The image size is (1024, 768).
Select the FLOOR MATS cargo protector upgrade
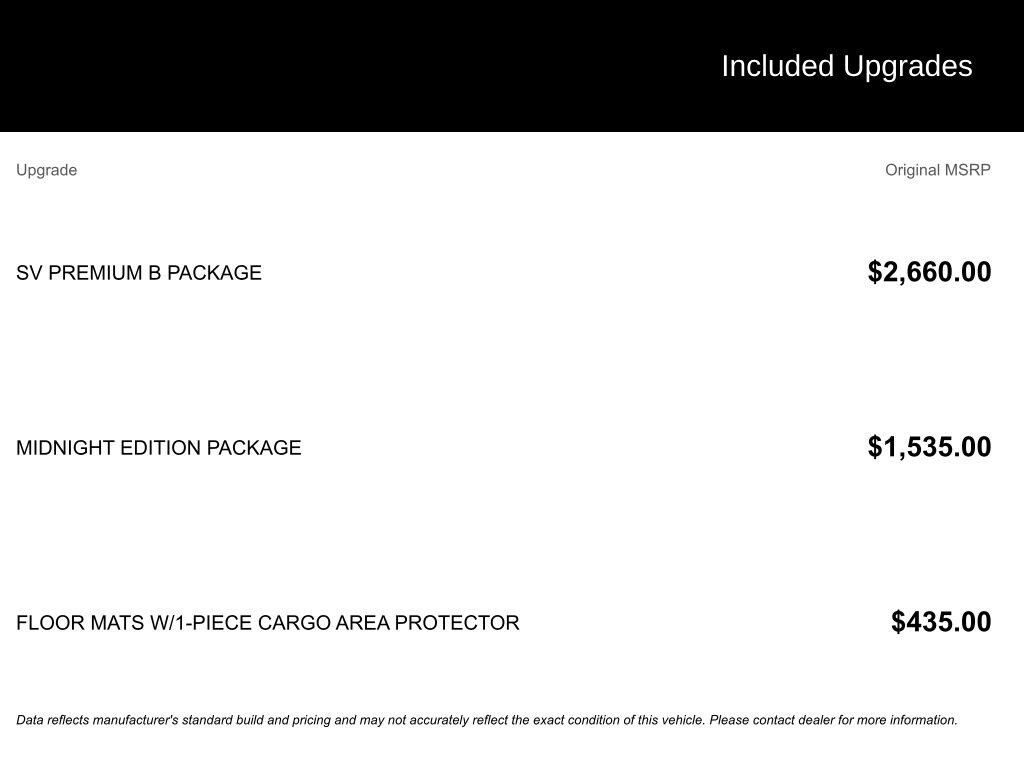[267, 623]
